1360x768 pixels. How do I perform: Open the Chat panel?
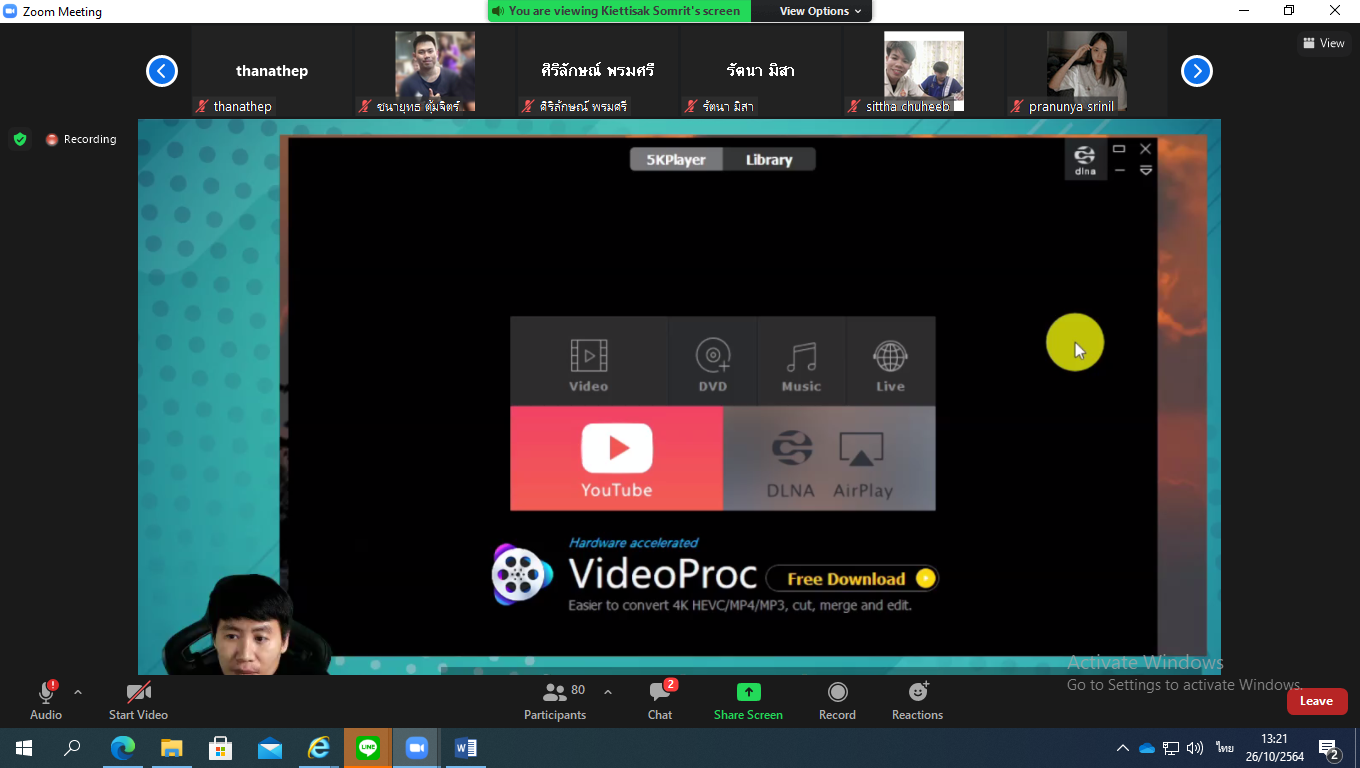click(660, 700)
